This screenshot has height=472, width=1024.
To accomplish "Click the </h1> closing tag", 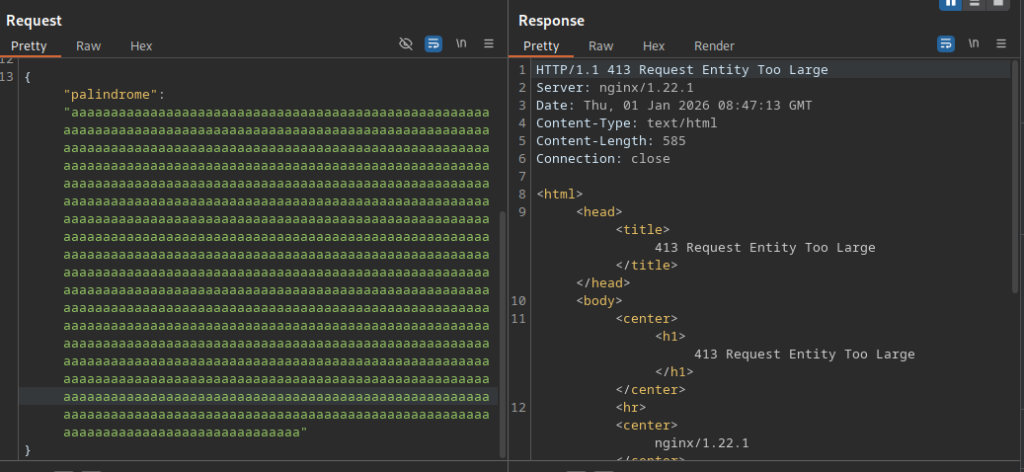I will pyautogui.click(x=674, y=371).
